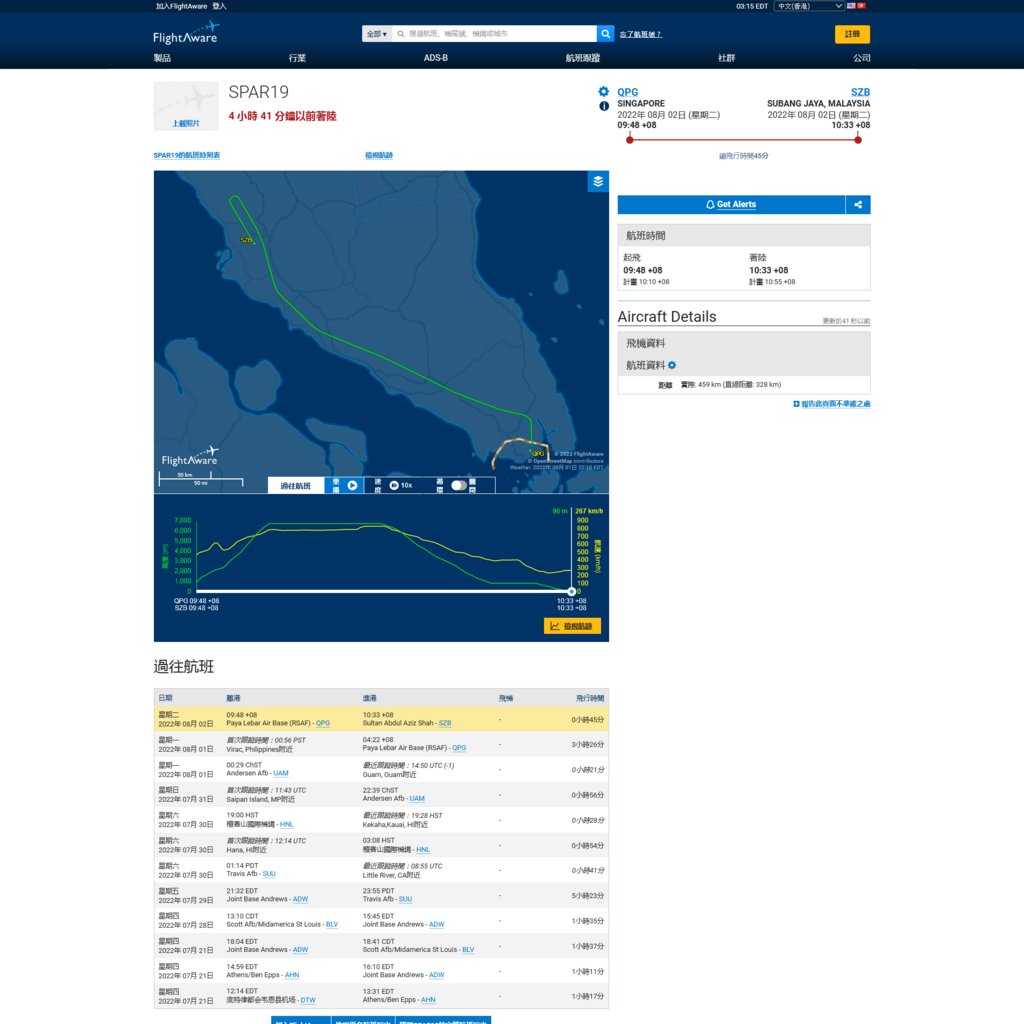Open the SPAR19的航班時刻表 link

pyautogui.click(x=187, y=155)
